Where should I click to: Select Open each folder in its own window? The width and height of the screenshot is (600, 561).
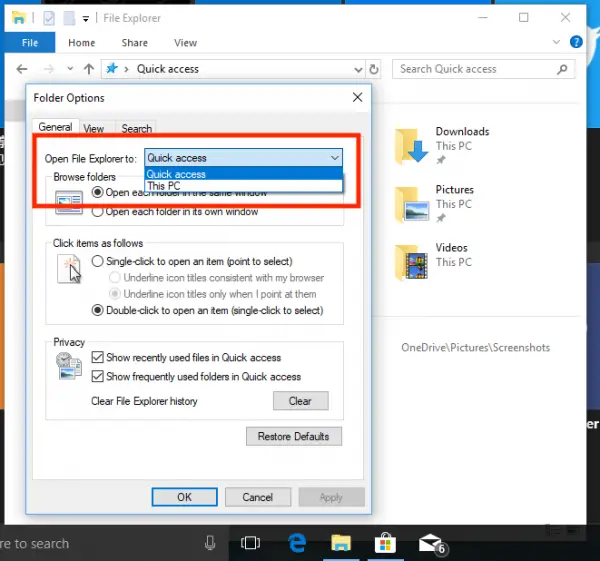pyautogui.click(x=98, y=211)
